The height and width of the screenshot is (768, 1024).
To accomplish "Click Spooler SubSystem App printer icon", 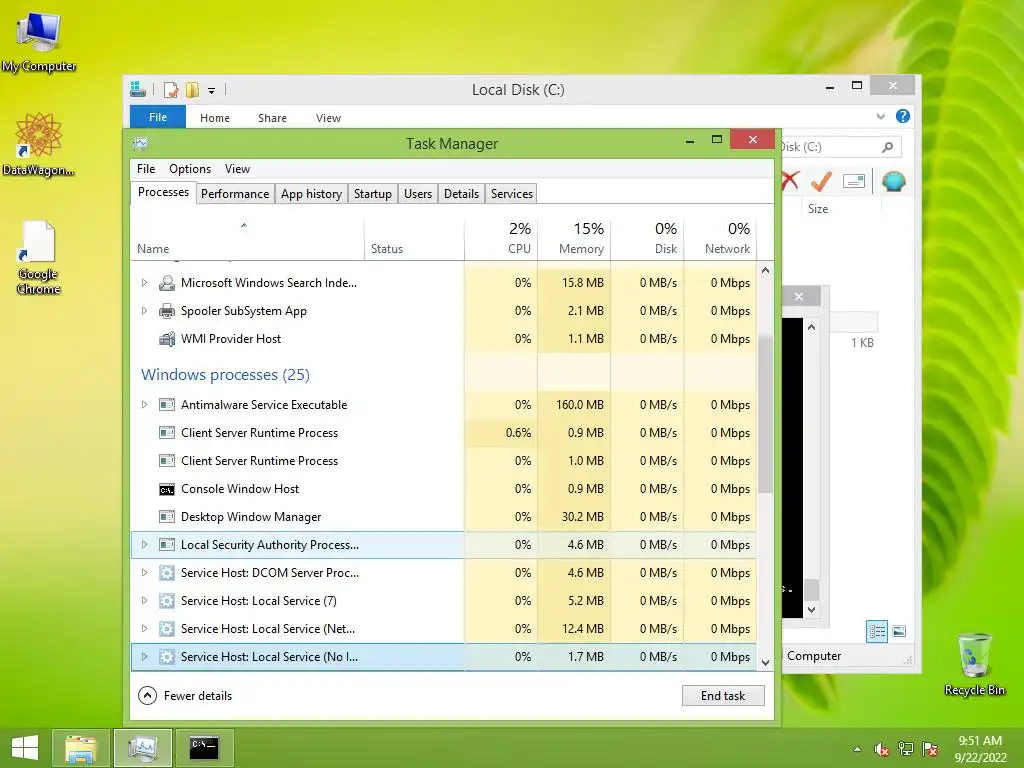I will (167, 311).
